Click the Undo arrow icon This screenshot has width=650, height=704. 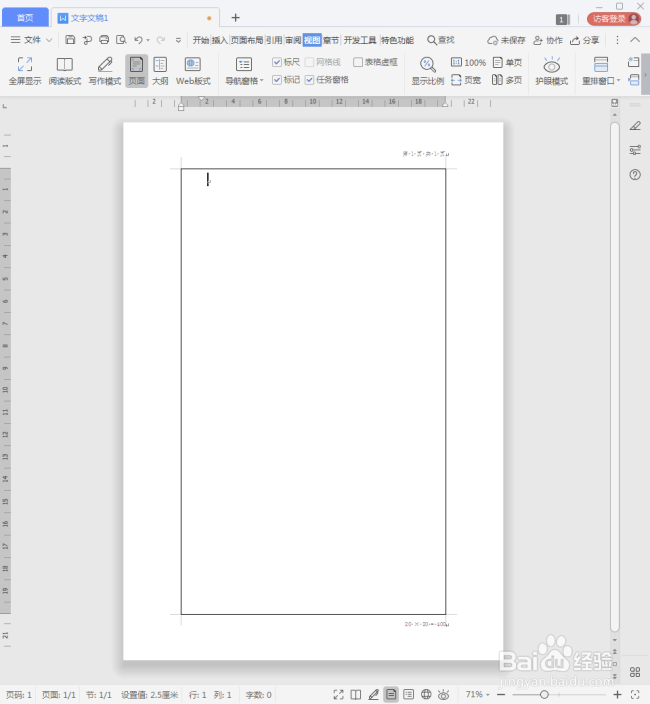(138, 40)
